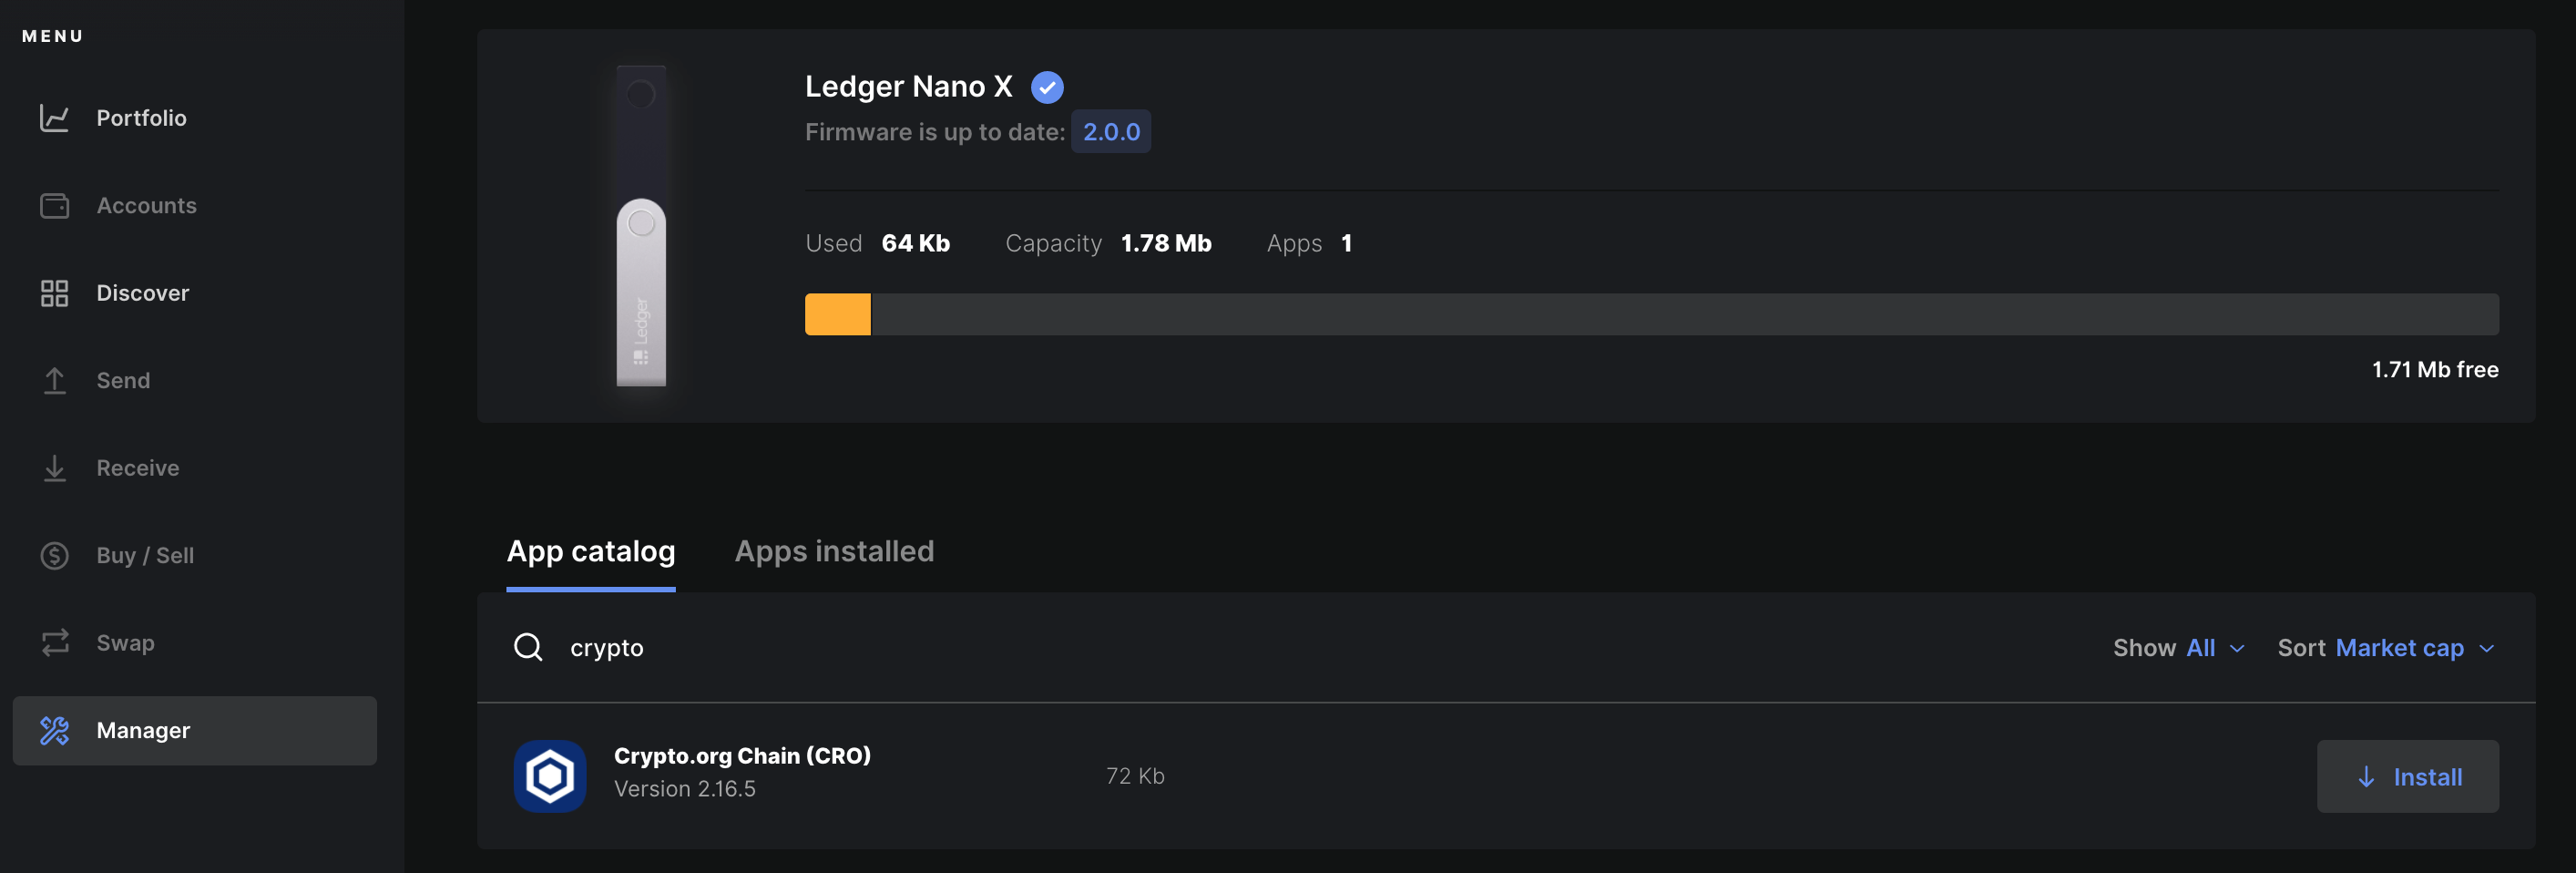Viewport: 2576px width, 873px height.
Task: Click the app search field containing crypto
Action: coord(1300,648)
